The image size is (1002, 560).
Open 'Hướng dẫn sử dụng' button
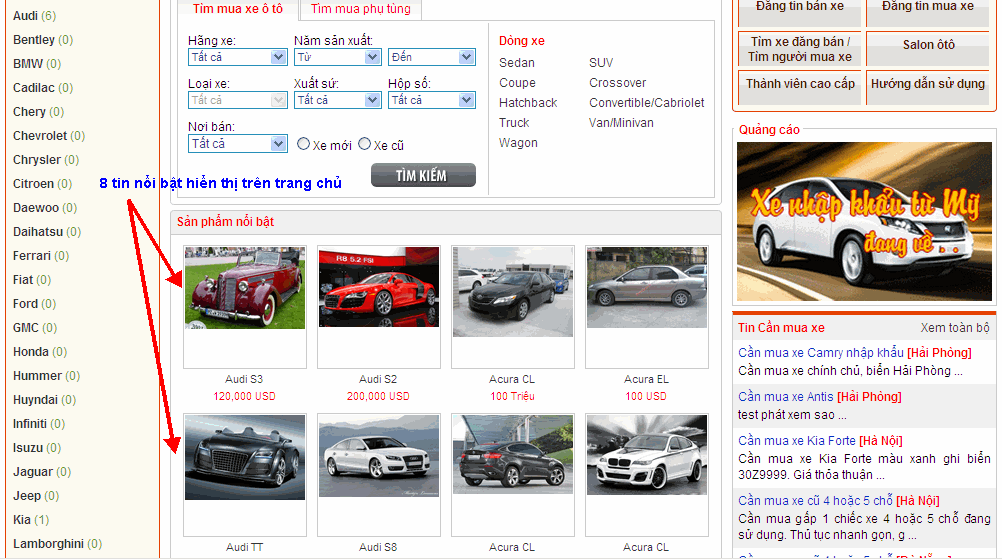[x=928, y=88]
